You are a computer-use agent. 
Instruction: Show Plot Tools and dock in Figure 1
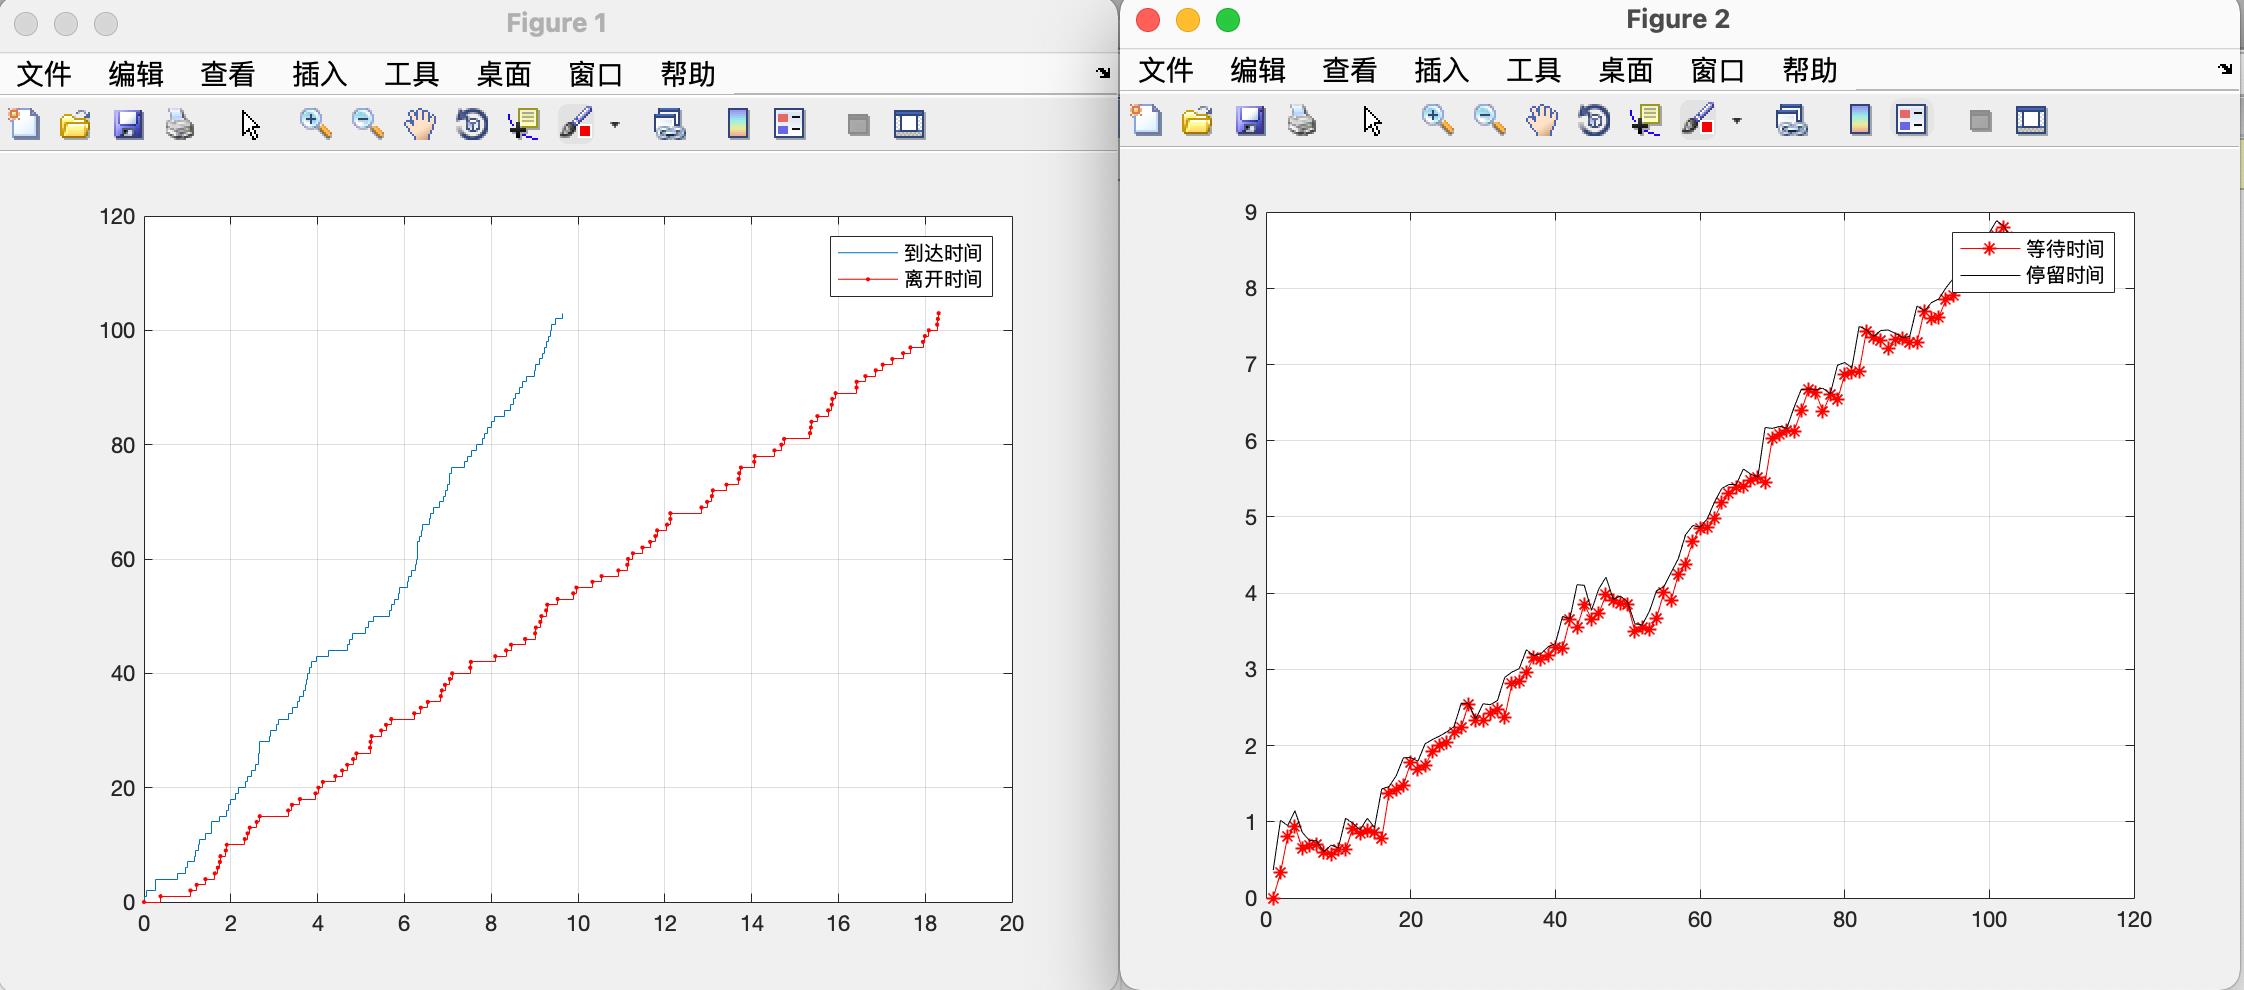pos(909,124)
